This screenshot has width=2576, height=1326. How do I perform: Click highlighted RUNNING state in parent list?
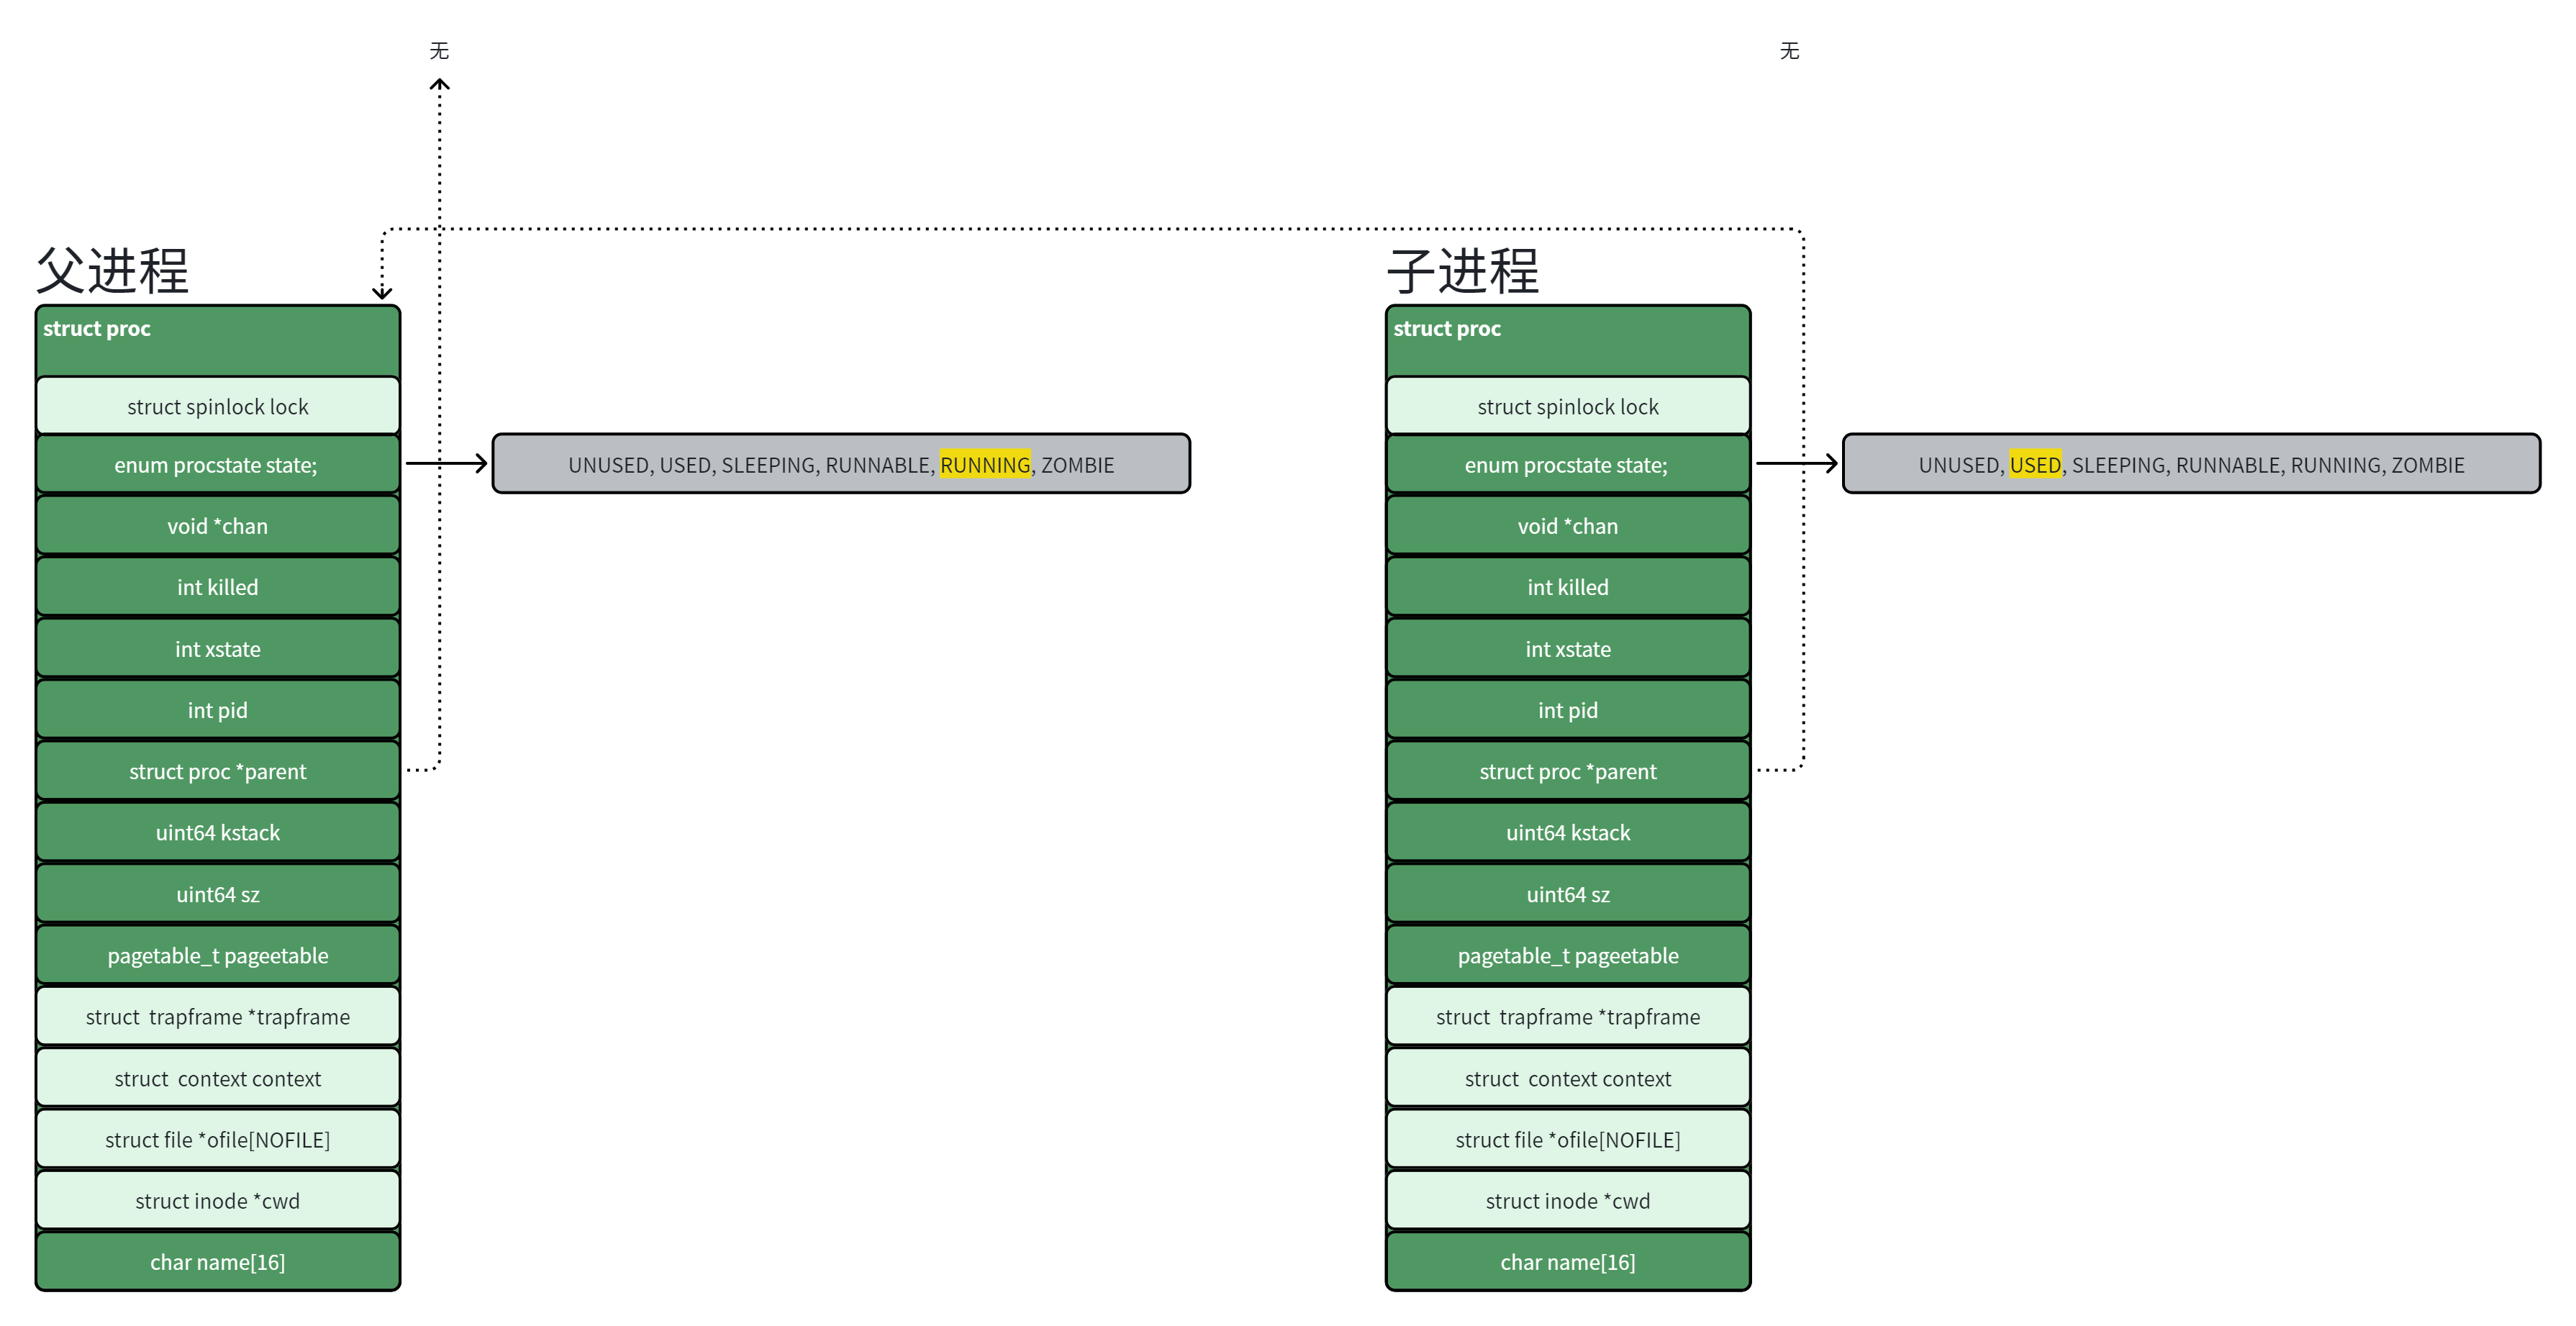coord(984,465)
